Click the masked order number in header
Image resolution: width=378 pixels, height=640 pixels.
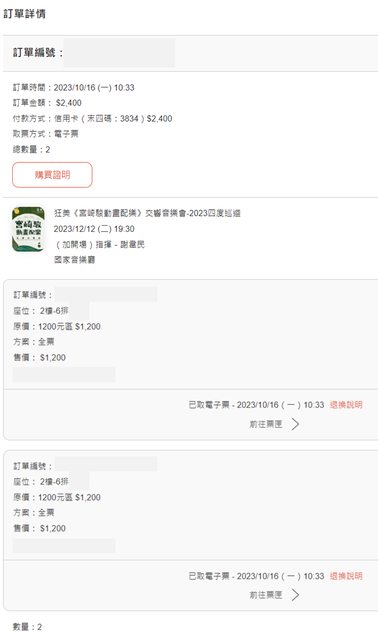[119, 53]
